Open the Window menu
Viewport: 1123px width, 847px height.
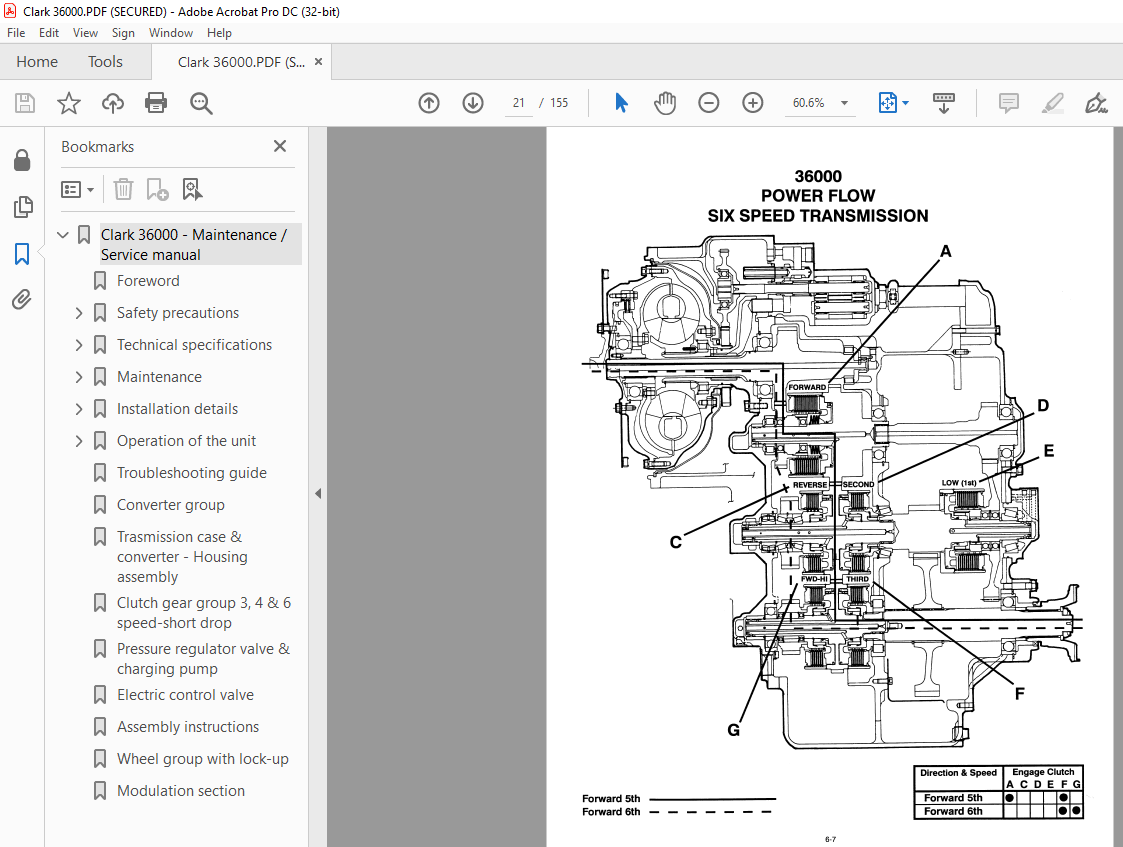pyautogui.click(x=170, y=33)
